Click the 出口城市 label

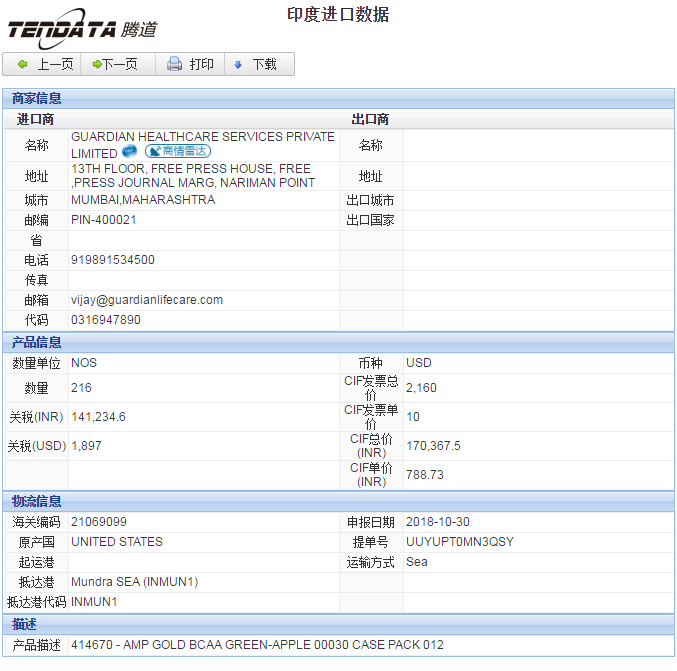370,200
